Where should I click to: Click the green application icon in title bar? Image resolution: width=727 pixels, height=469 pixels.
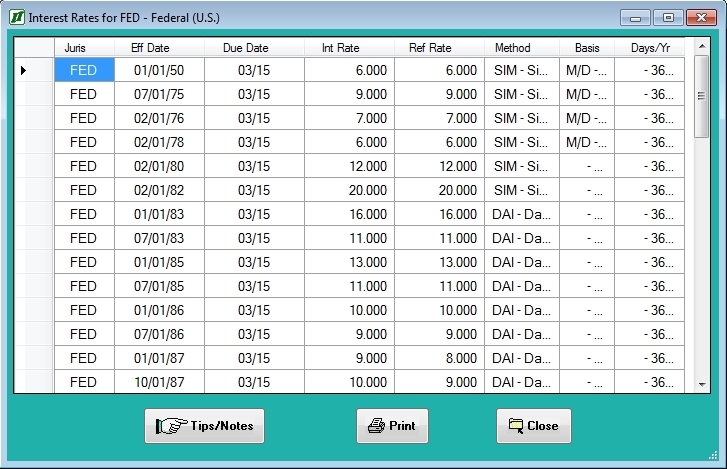point(17,18)
